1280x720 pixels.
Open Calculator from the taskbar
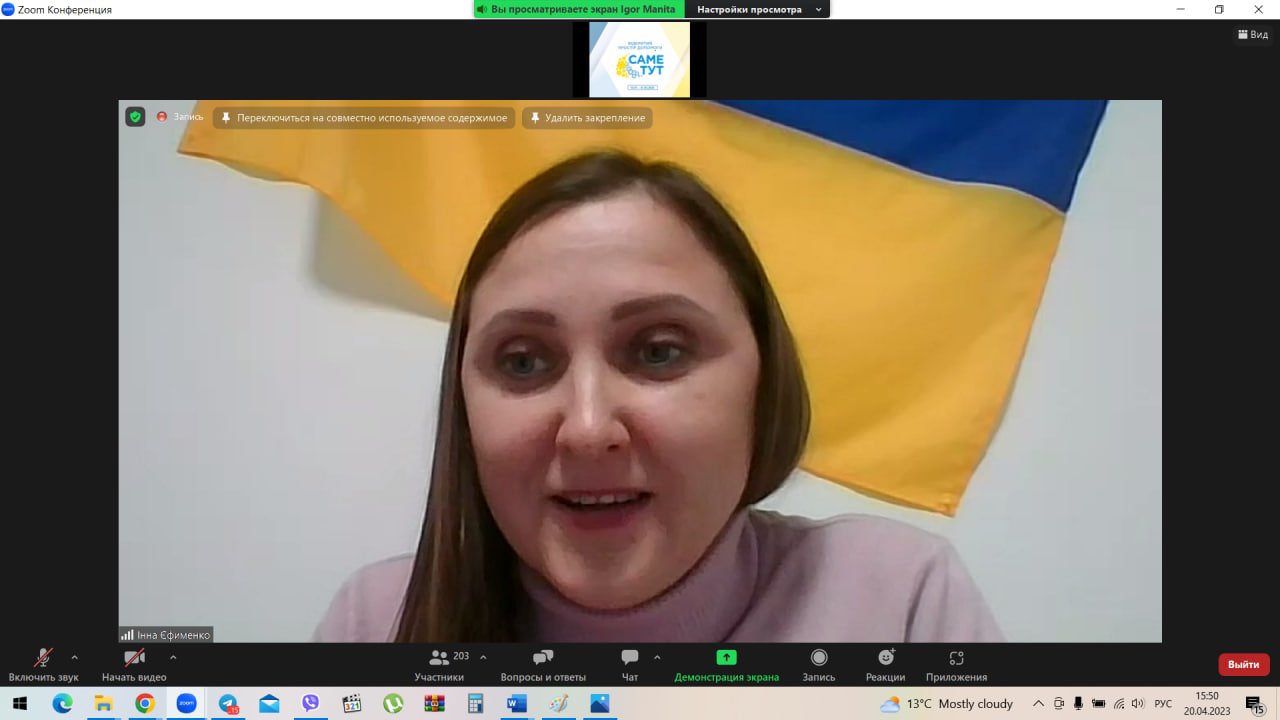tap(476, 703)
